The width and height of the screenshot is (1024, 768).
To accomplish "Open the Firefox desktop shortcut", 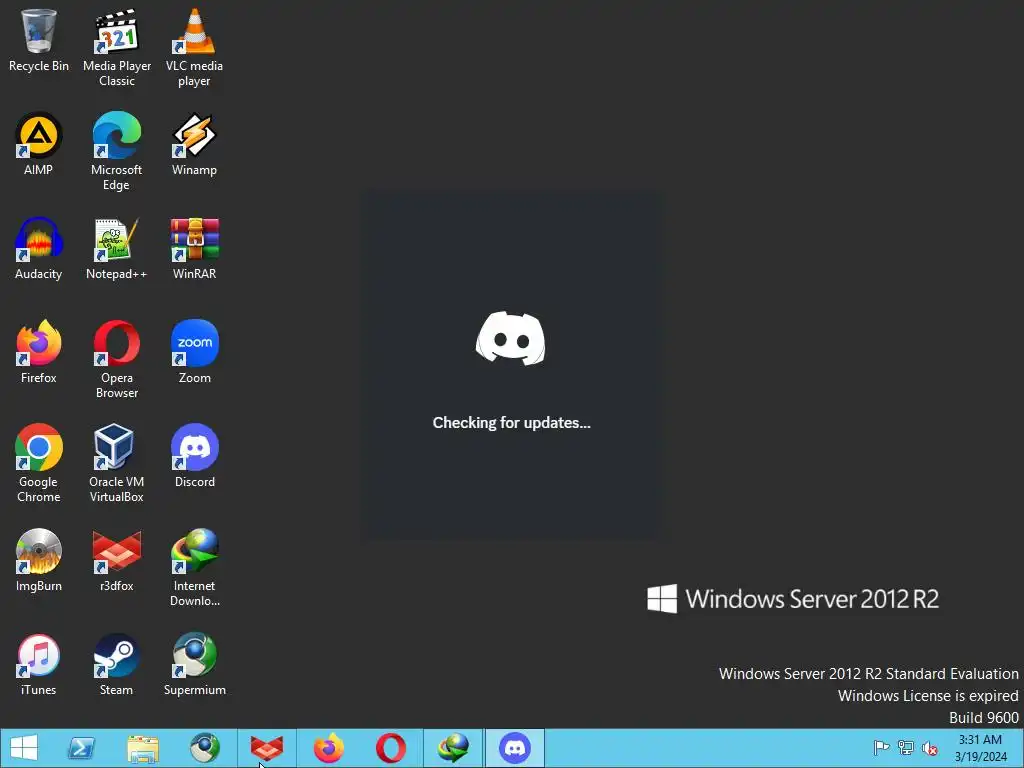I will click(39, 352).
